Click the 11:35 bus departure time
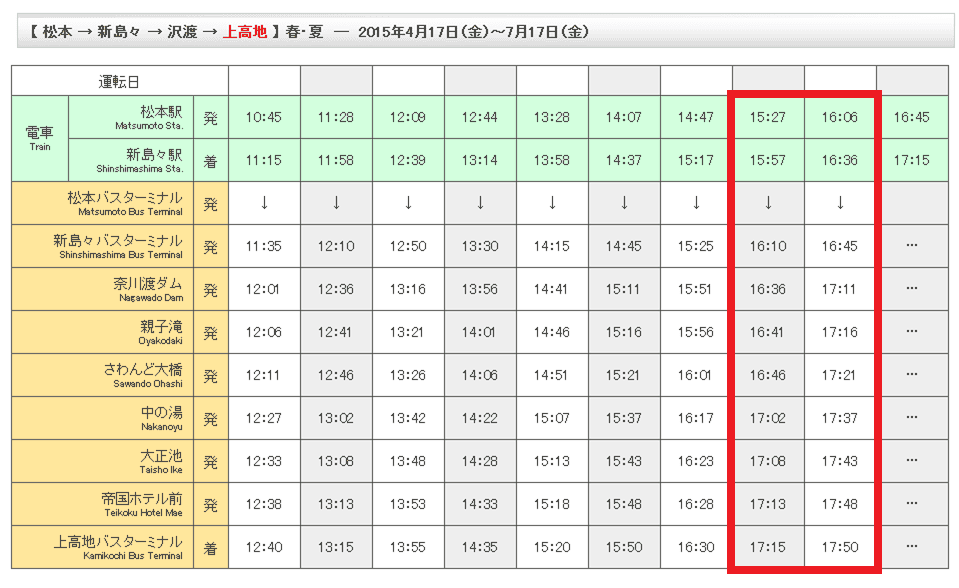Screen dimensions: 959x588 pyautogui.click(x=264, y=246)
